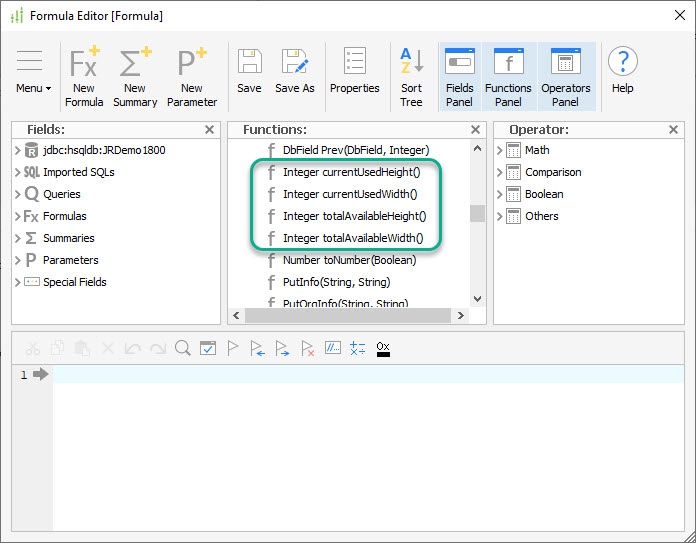
Task: Create a New Formula
Action: pyautogui.click(x=84, y=77)
